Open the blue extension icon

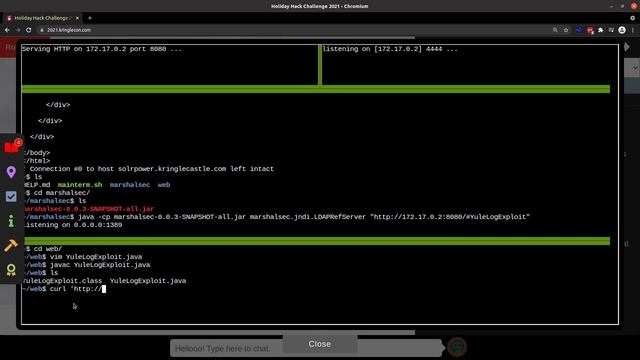pos(579,30)
